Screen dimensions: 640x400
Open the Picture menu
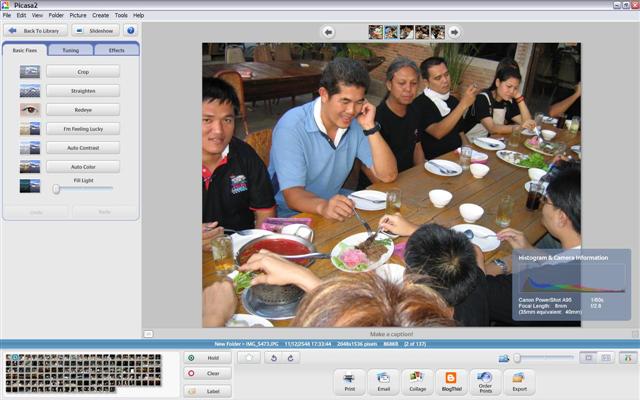tap(78, 15)
